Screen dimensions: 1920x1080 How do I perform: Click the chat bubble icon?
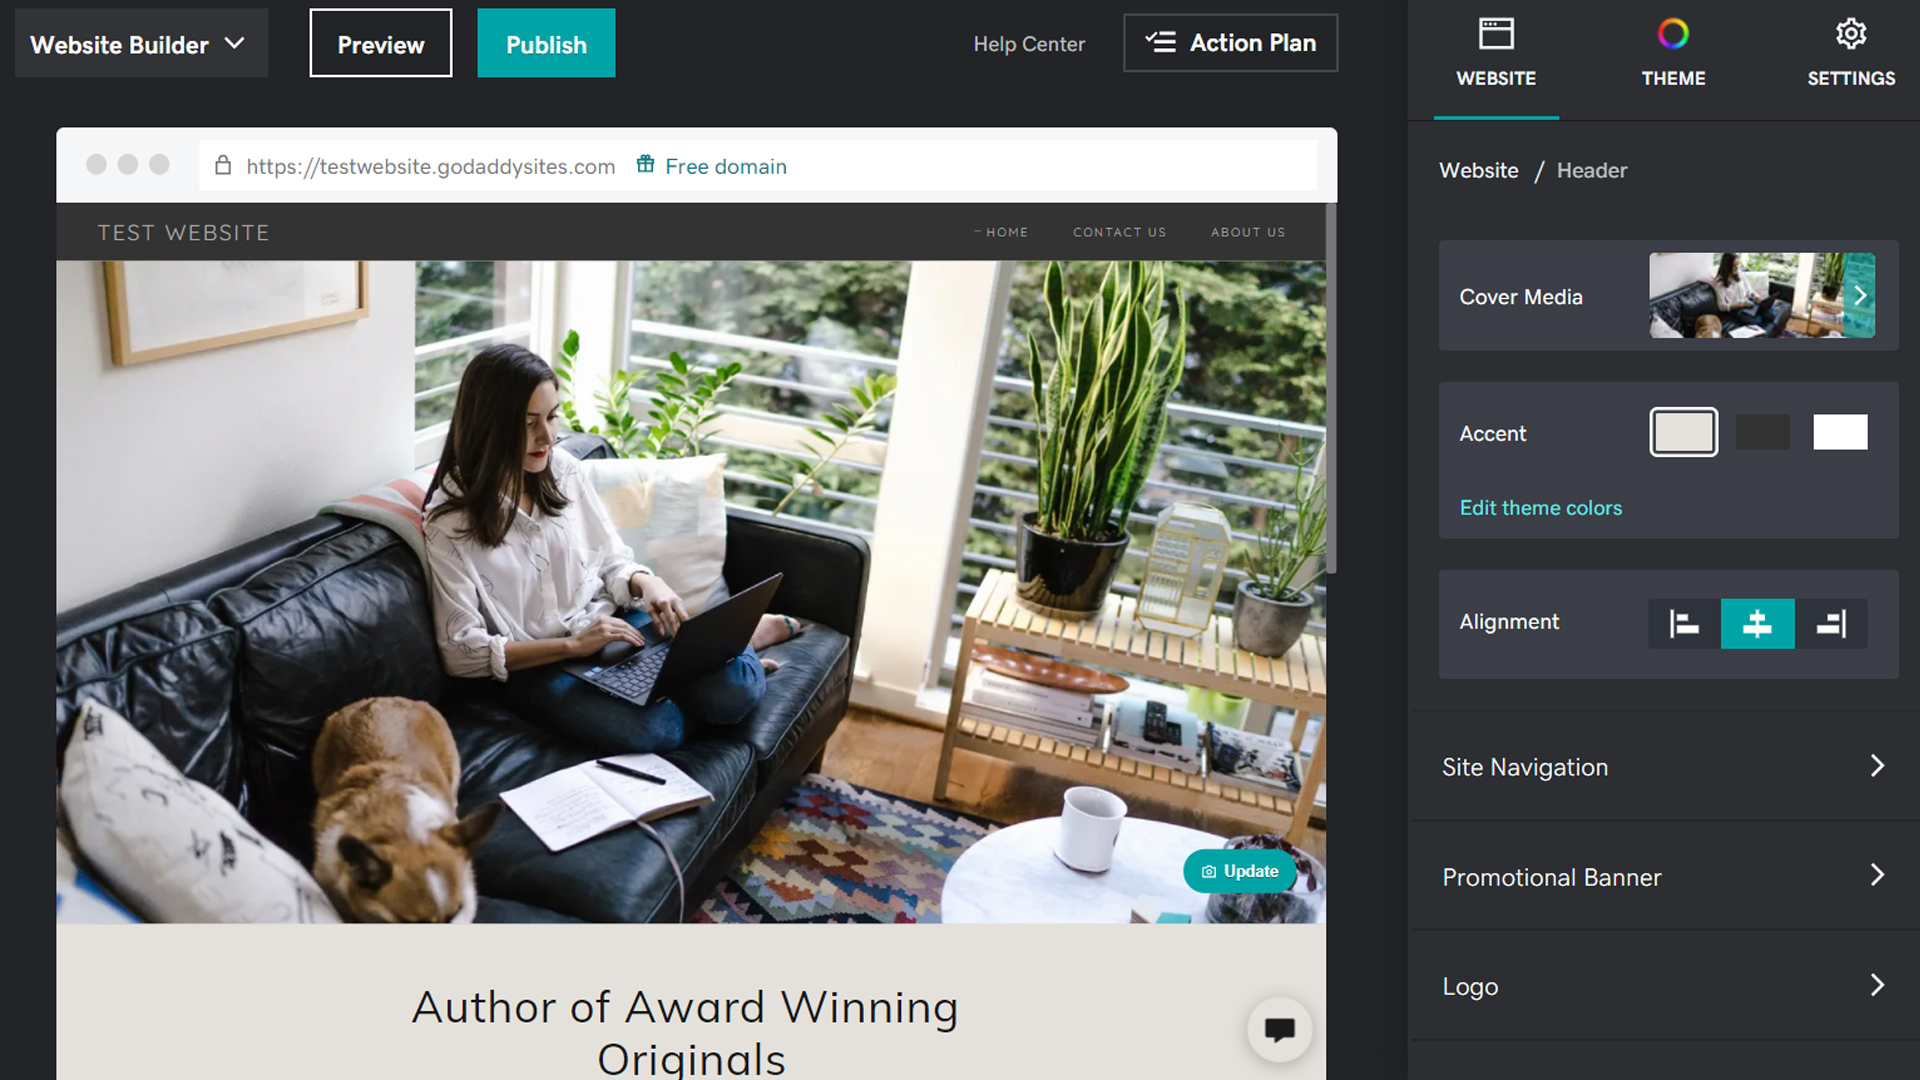click(1275, 1029)
